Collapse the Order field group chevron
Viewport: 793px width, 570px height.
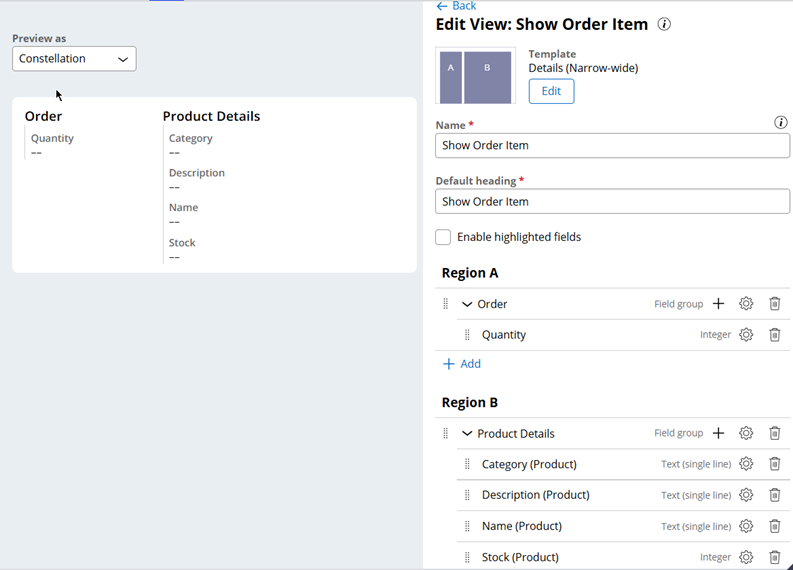pos(467,304)
